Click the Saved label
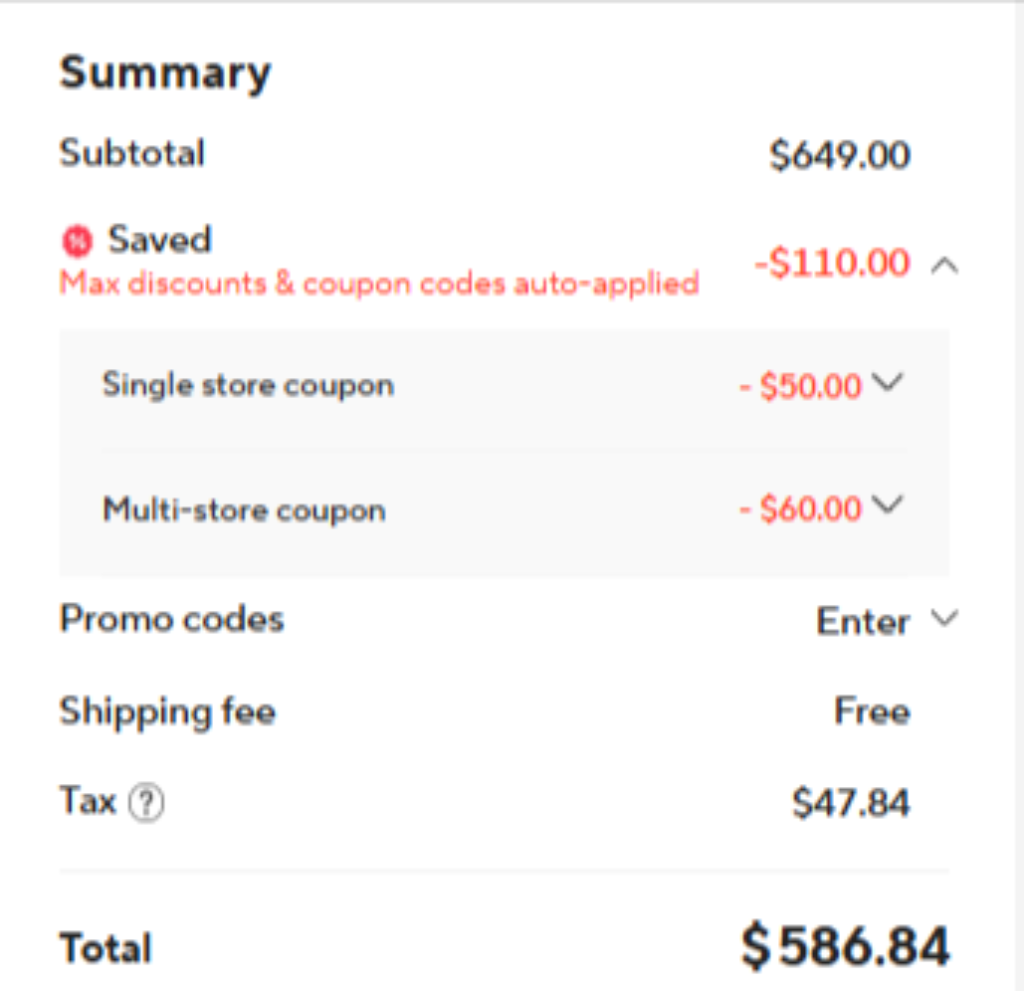This screenshot has width=1024, height=991. pos(160,239)
